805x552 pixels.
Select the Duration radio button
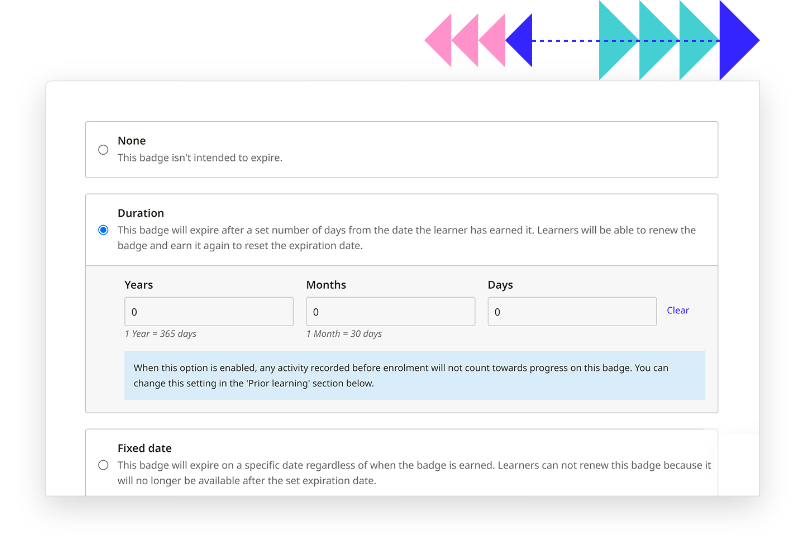[103, 230]
